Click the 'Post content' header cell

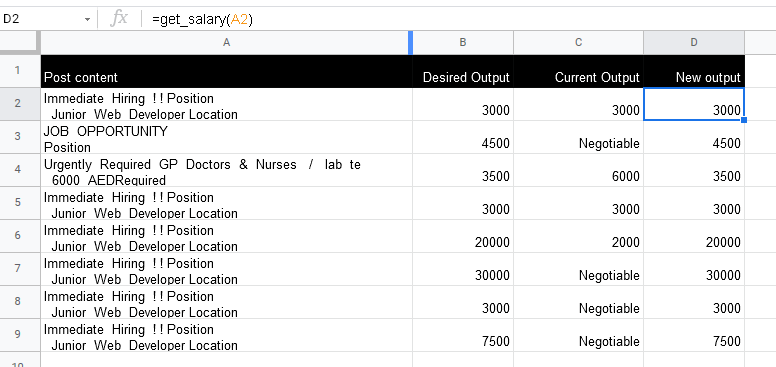tap(227, 71)
